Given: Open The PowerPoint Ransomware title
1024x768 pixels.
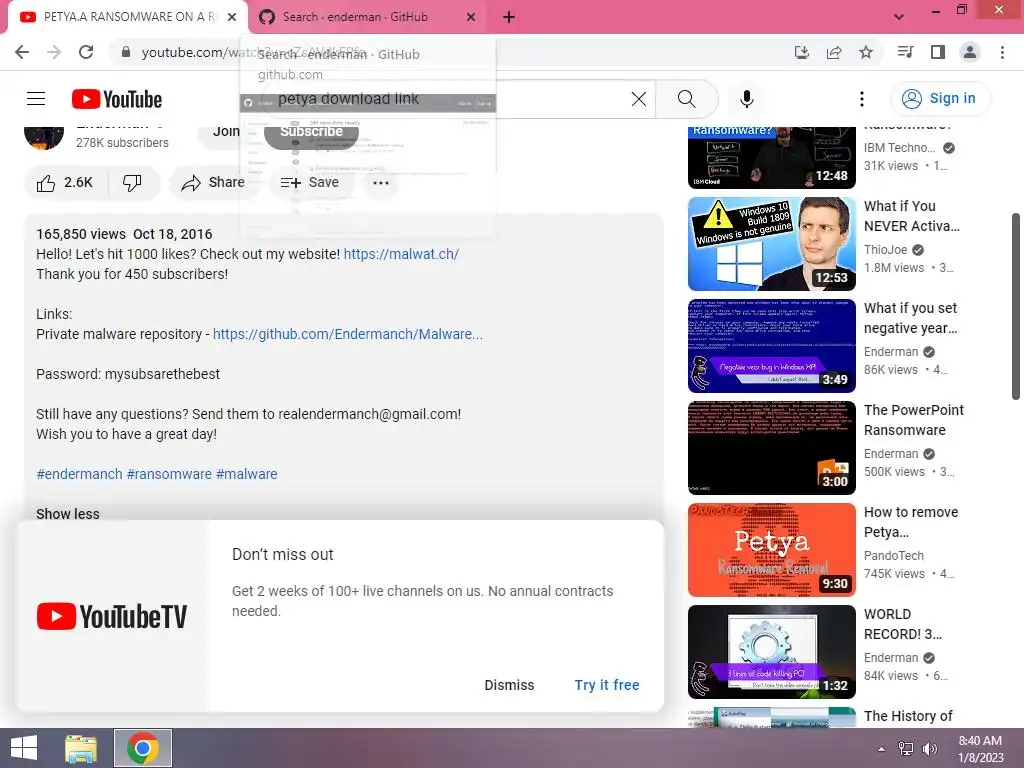Looking at the screenshot, I should [x=914, y=420].
